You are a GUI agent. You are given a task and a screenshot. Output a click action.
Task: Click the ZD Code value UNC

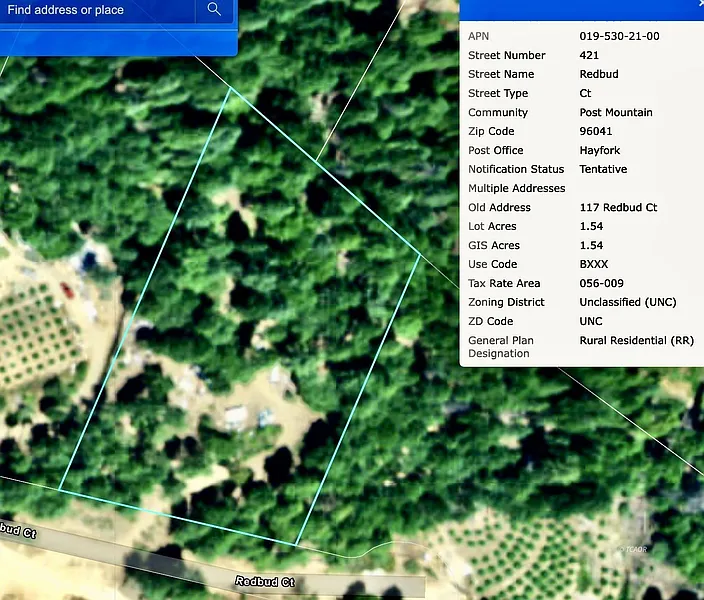591,322
